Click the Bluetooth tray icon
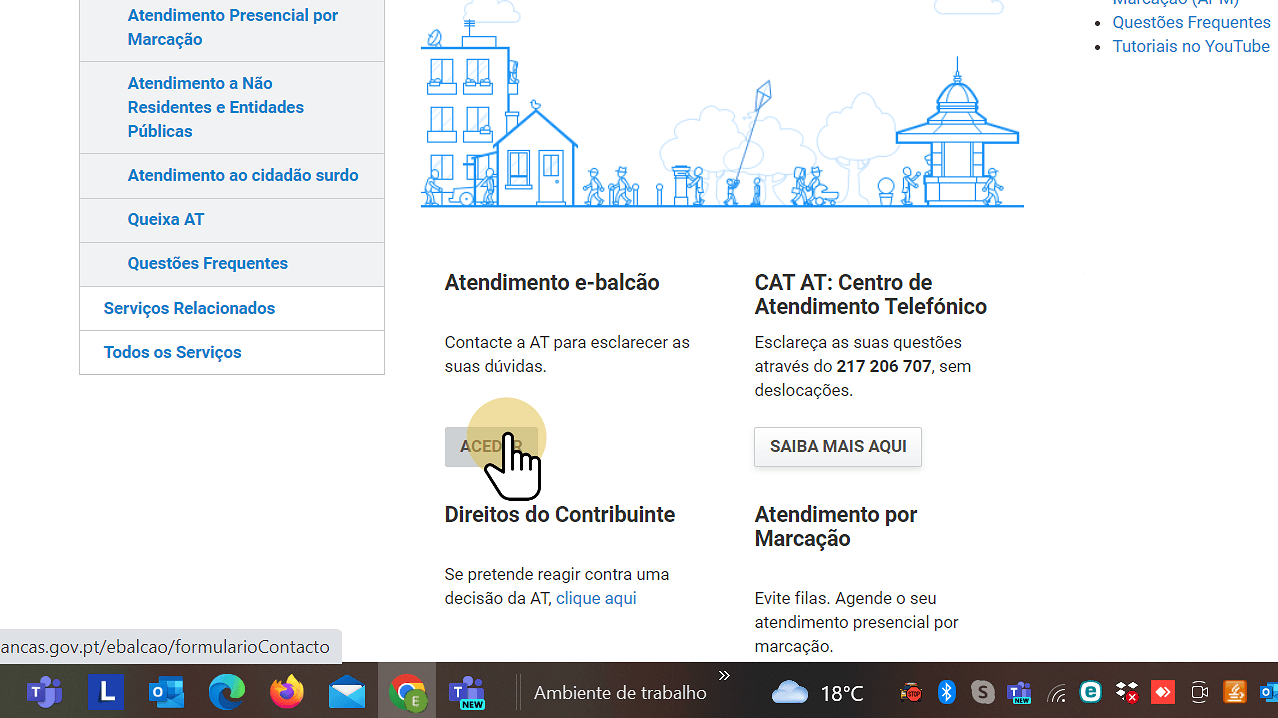The width and height of the screenshot is (1278, 718). [946, 692]
